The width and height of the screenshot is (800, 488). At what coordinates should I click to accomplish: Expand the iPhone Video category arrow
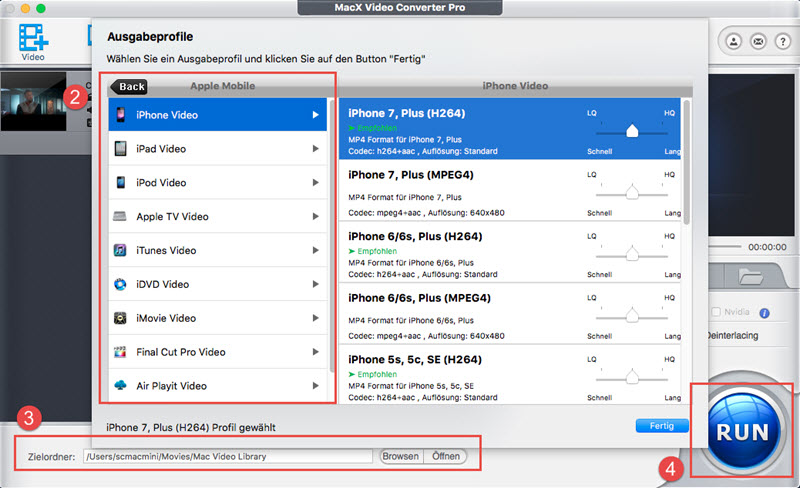point(316,115)
